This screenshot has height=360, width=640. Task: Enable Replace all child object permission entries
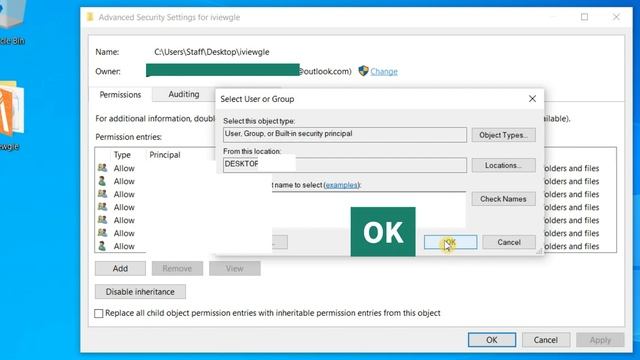(x=98, y=313)
